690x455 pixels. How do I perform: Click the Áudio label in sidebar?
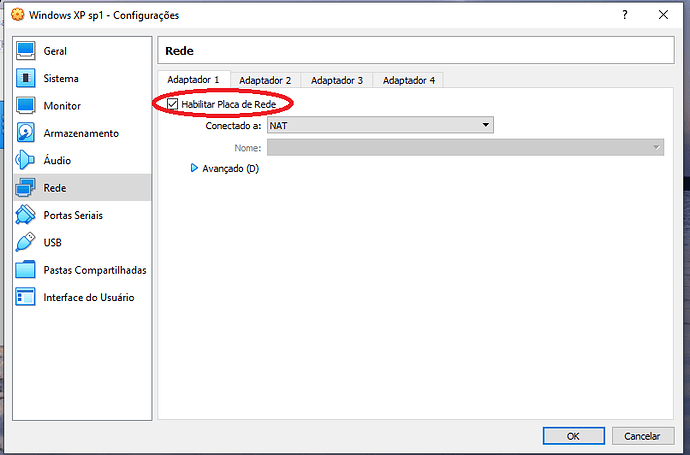point(57,160)
